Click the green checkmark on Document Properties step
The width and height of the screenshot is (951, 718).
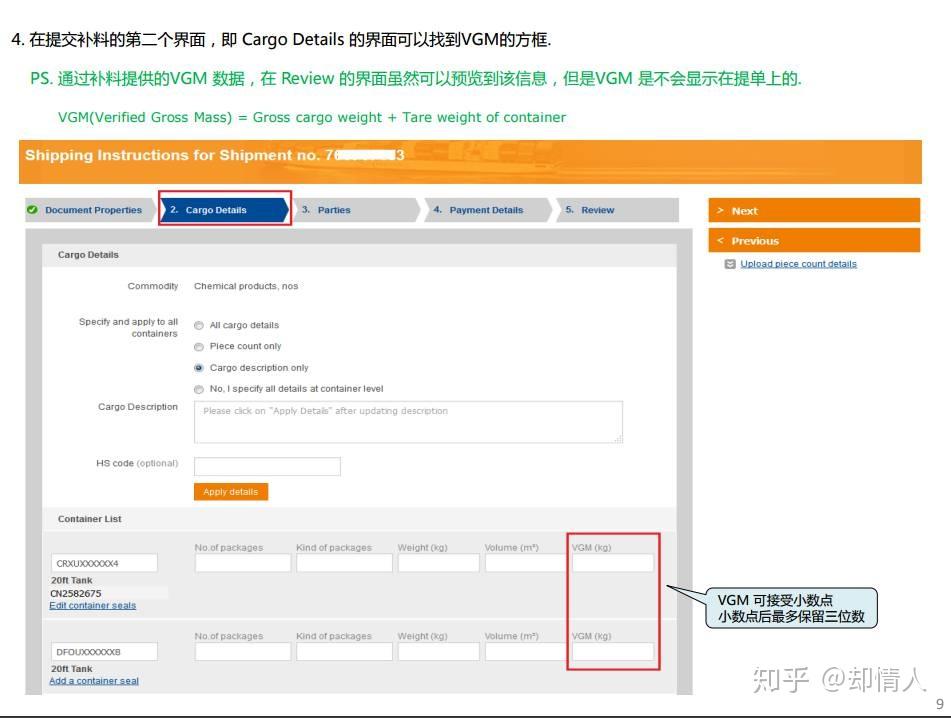(31, 210)
